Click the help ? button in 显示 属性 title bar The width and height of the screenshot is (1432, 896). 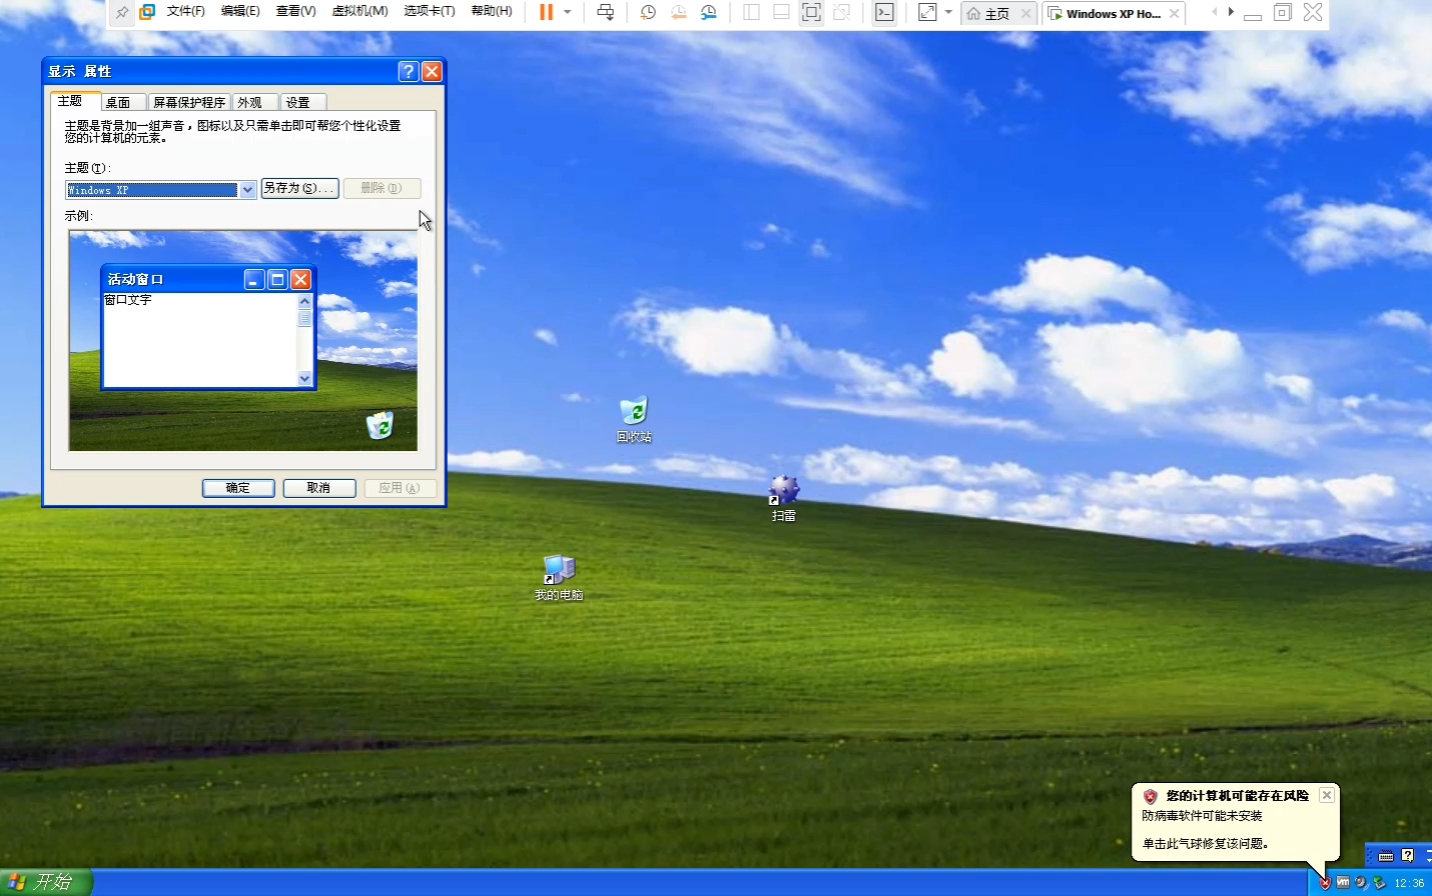tap(408, 71)
